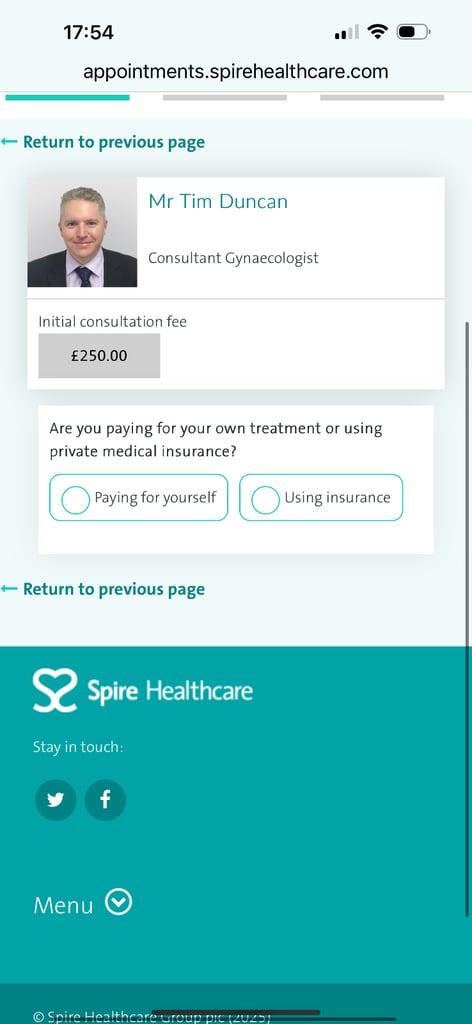The height and width of the screenshot is (1024, 472).
Task: Select Paying for yourself radio option
Action: 138,498
